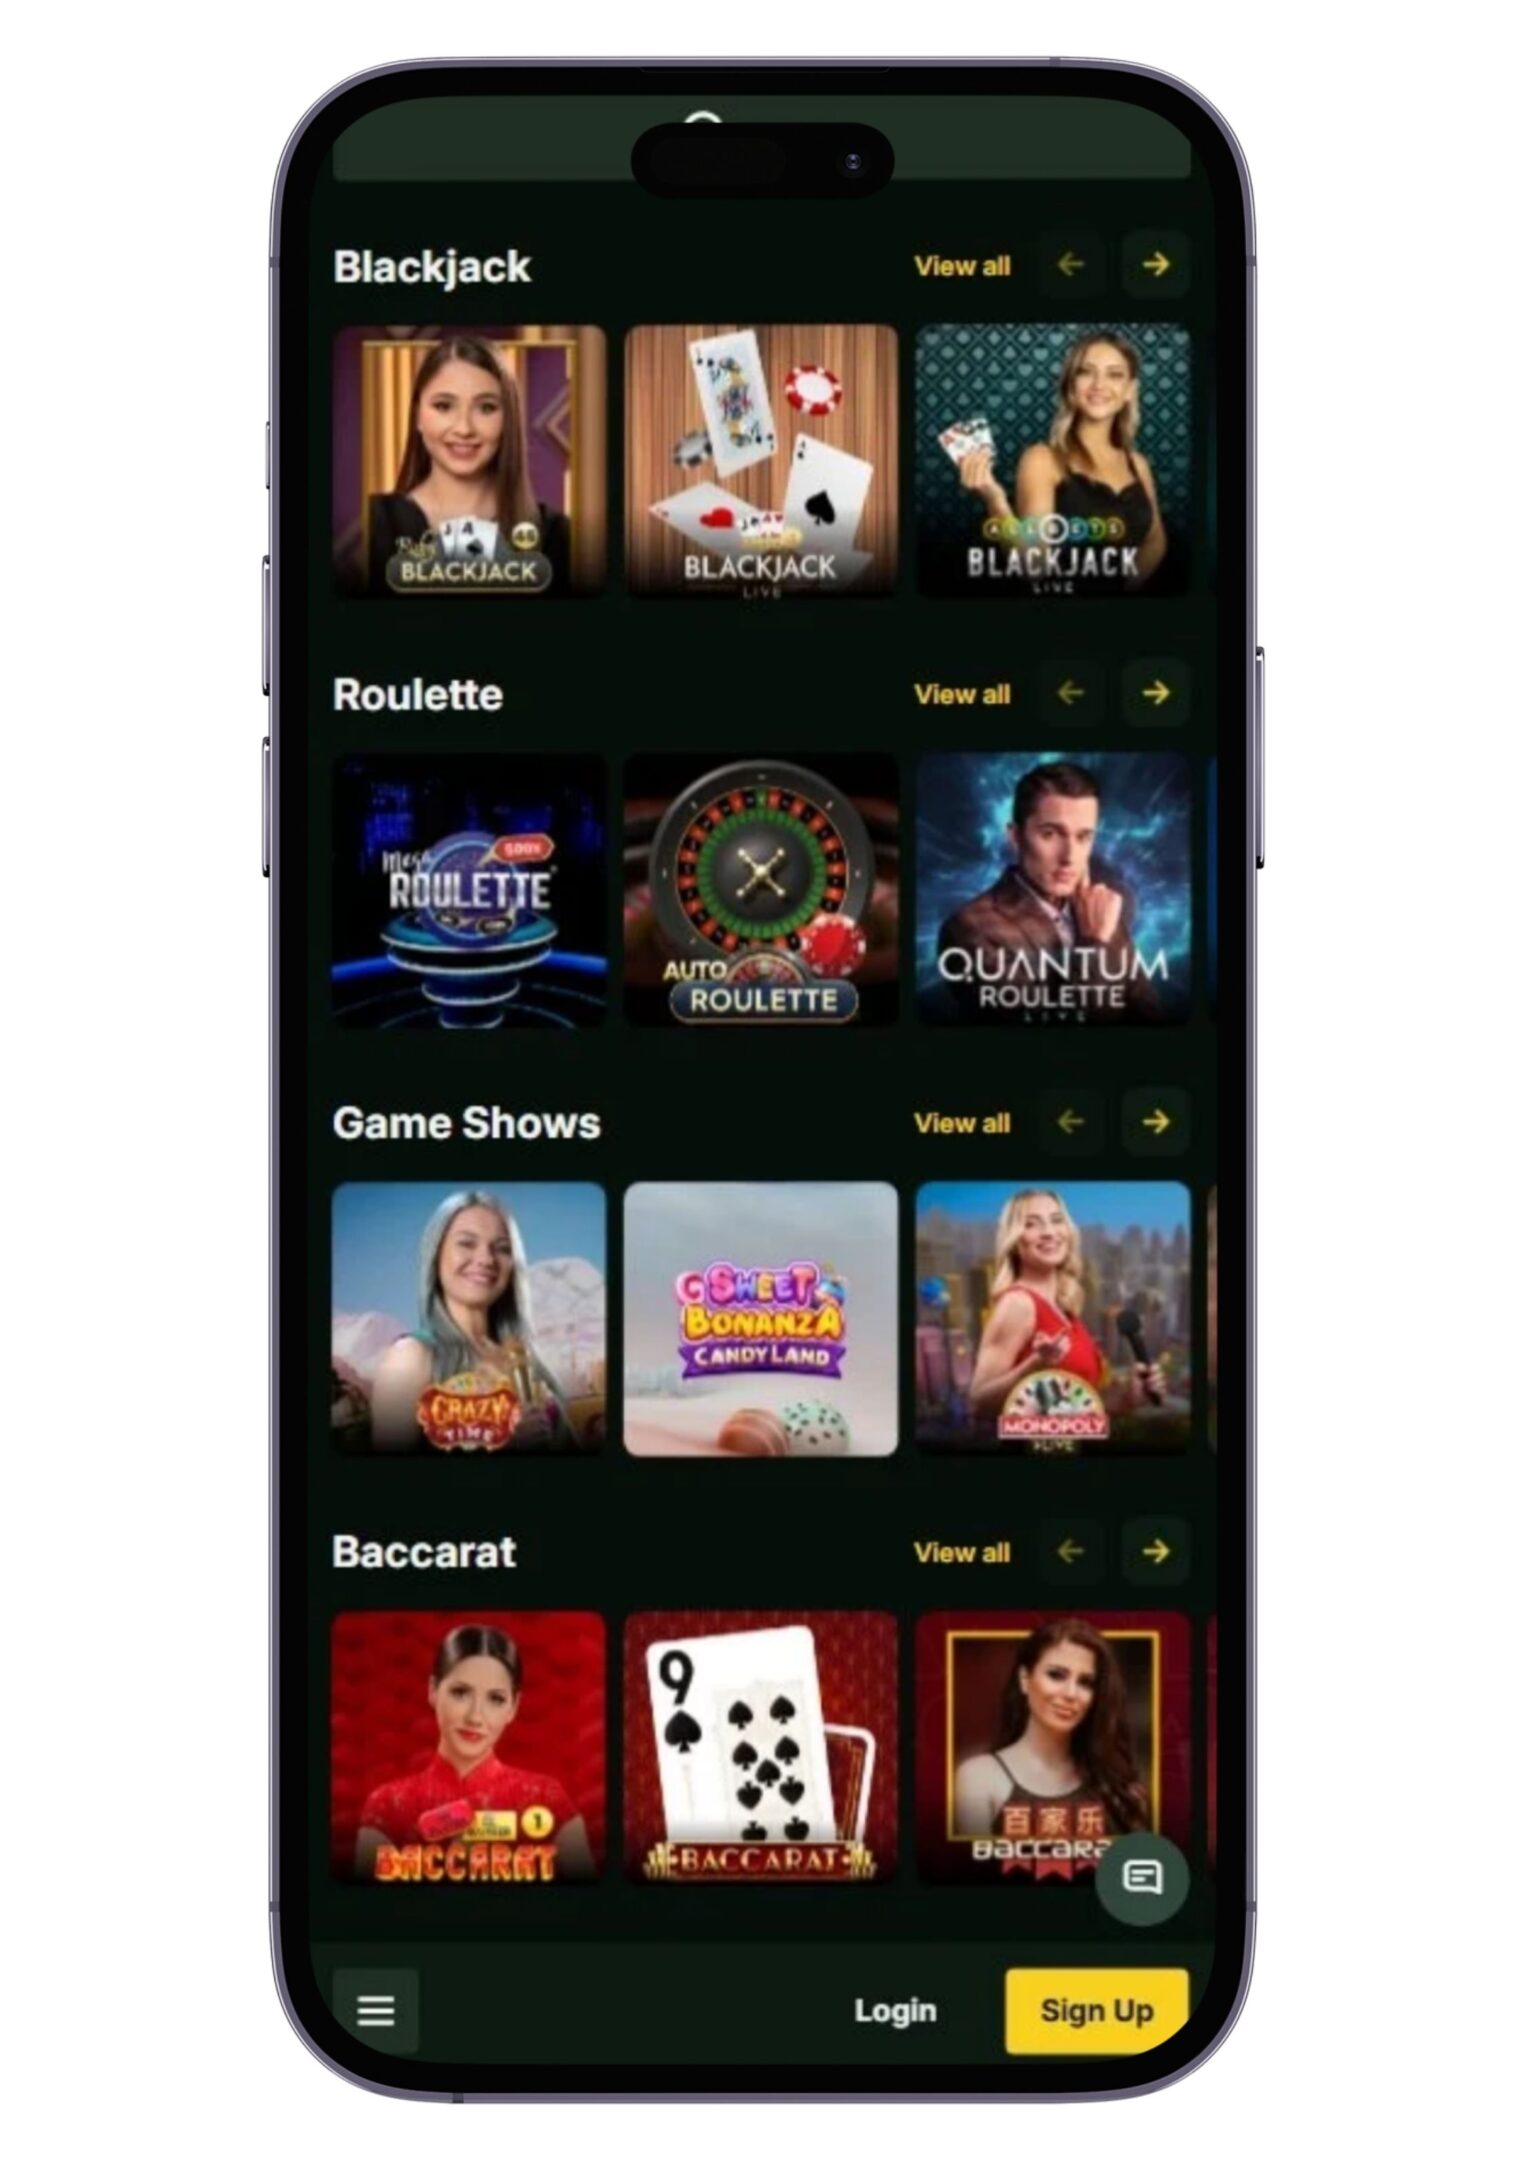Go back in Roulette carousel with left arrow
Image resolution: width=1525 pixels, height=2160 pixels.
click(x=1071, y=692)
